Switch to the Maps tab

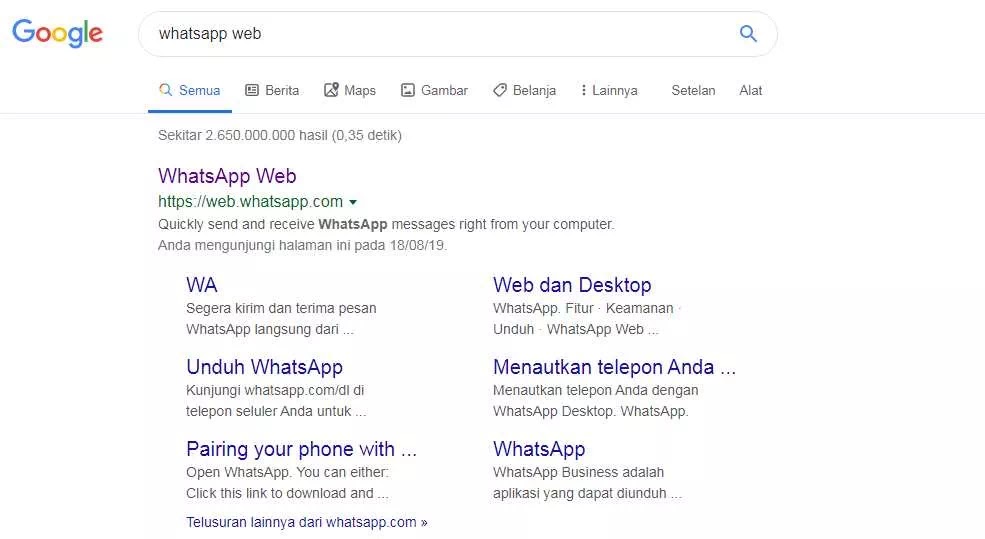click(350, 90)
